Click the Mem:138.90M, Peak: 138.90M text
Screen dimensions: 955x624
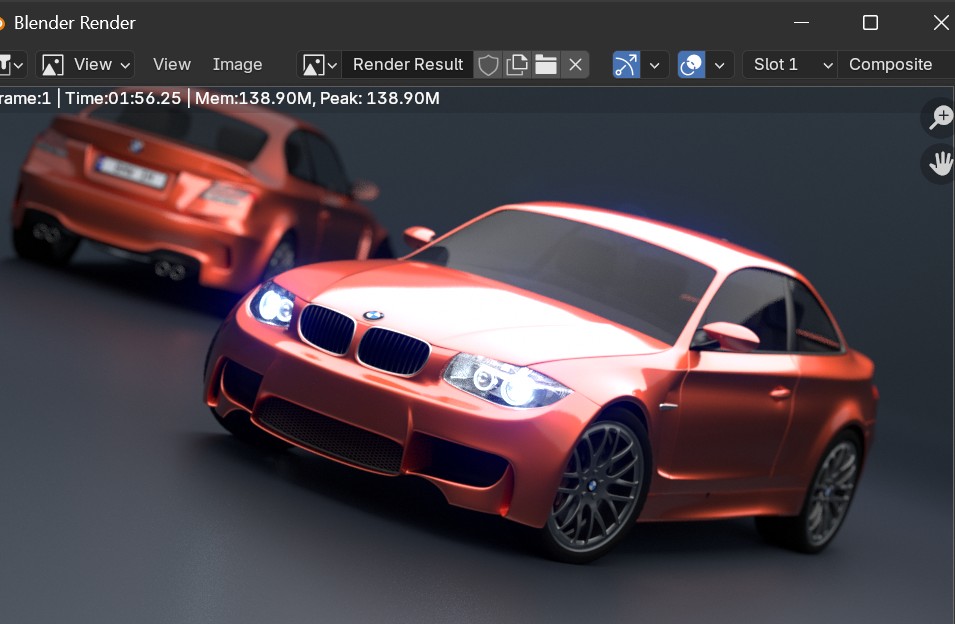317,98
